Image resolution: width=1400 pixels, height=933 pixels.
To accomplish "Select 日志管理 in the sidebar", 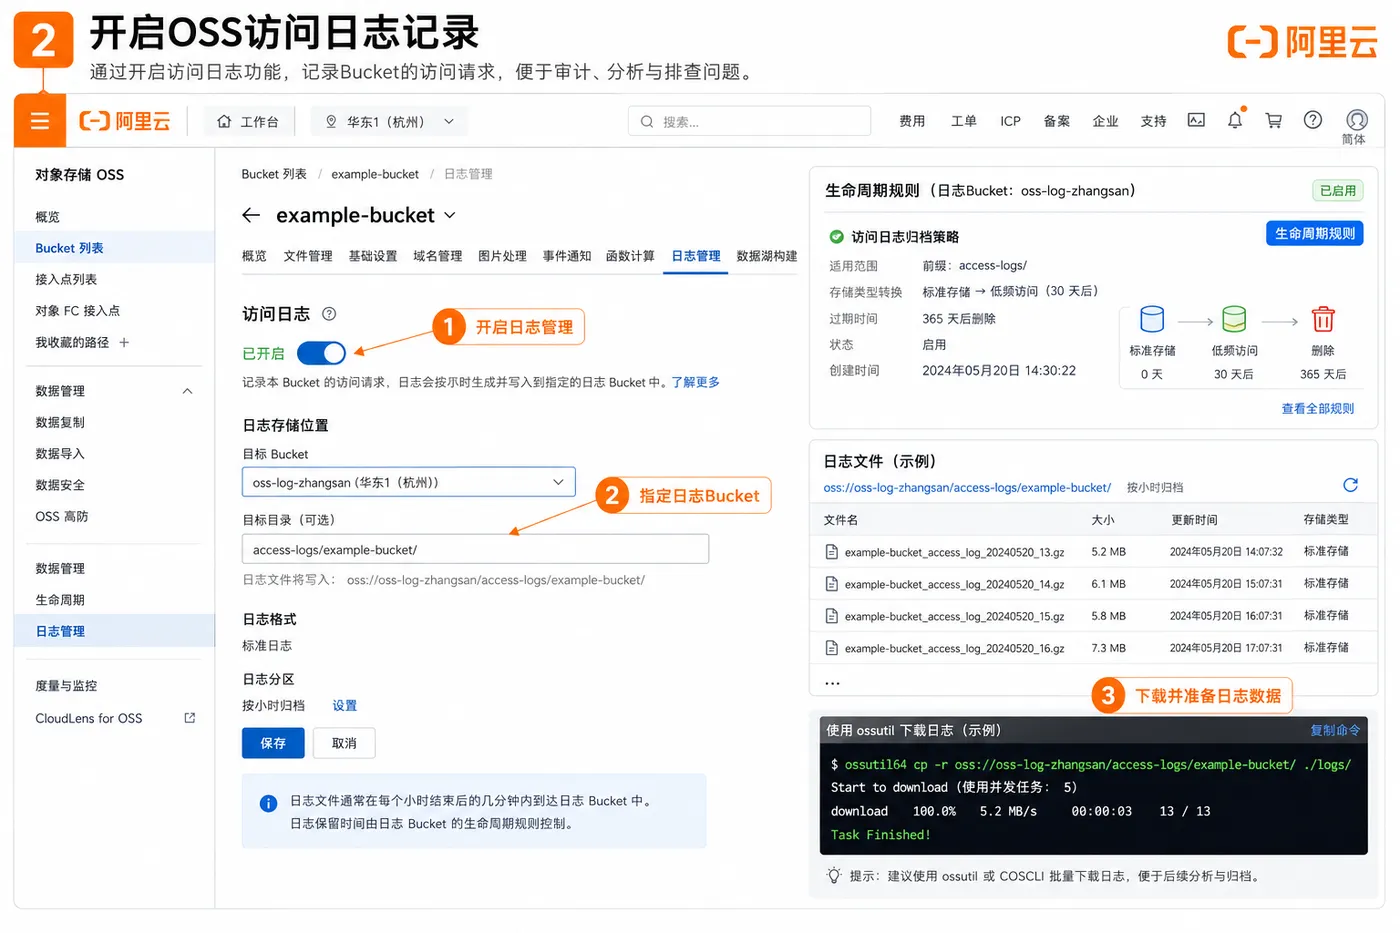I will 60,631.
